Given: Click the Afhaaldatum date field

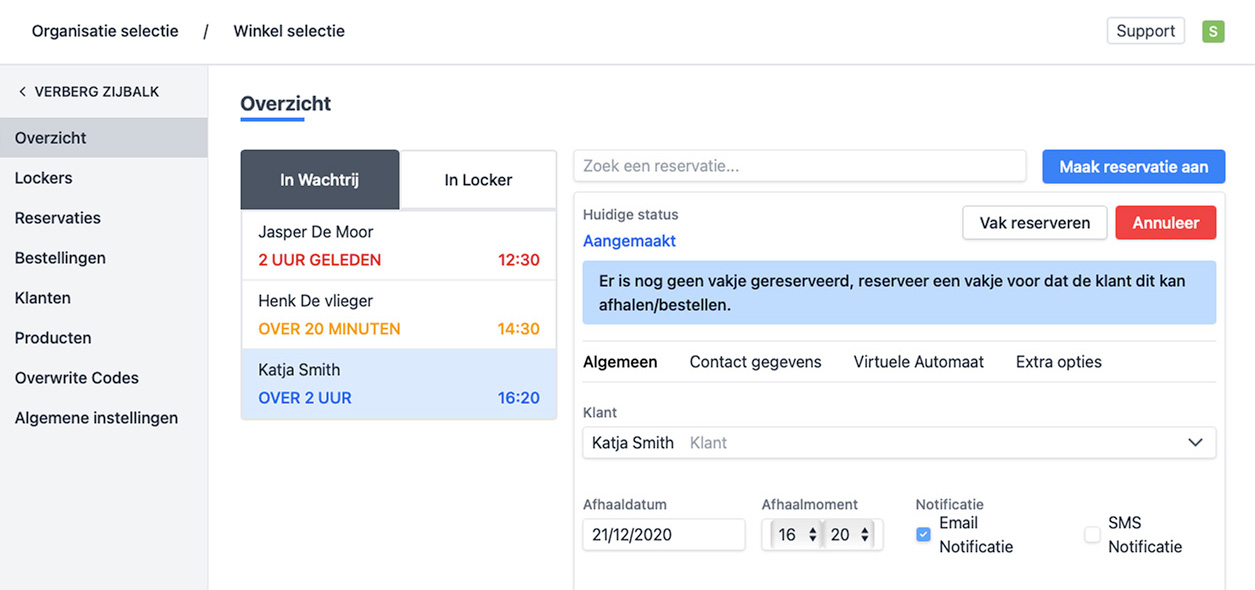Looking at the screenshot, I should (x=663, y=535).
